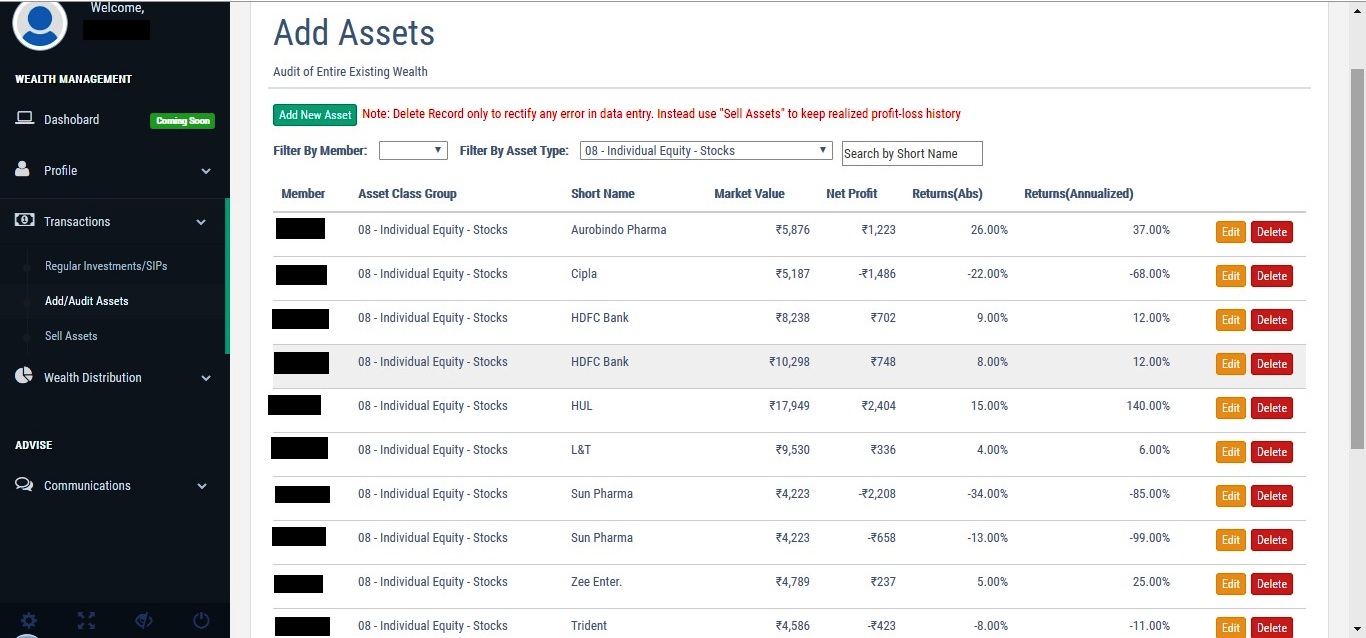Screen dimensions: 1366x638
Task: Click the Wealth Distribution pie chart icon
Action: (24, 376)
